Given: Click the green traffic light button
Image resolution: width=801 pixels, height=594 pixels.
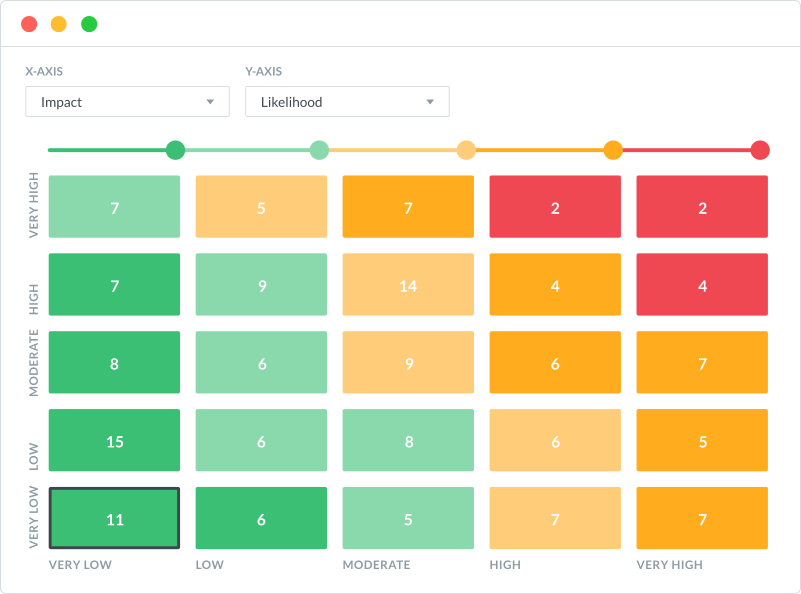Looking at the screenshot, I should click(x=89, y=23).
